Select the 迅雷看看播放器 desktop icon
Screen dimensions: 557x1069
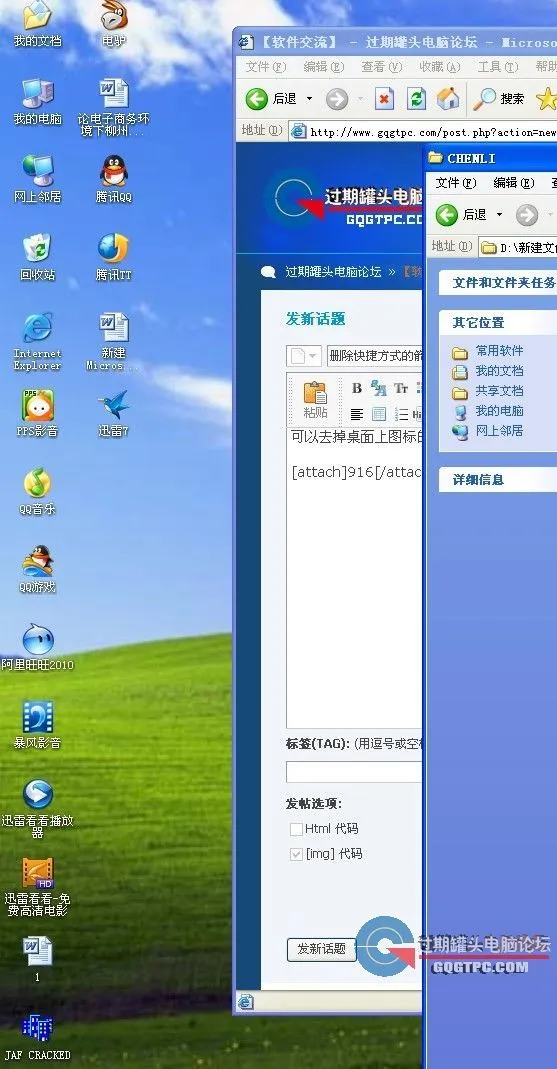tap(37, 809)
